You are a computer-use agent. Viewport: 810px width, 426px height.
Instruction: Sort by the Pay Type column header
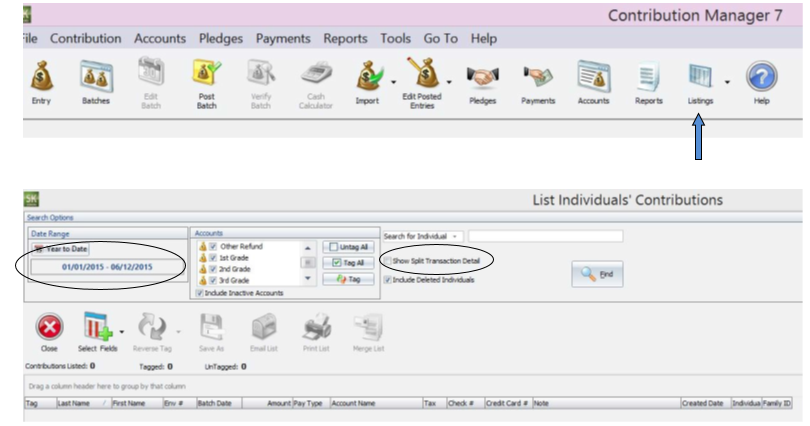pyautogui.click(x=311, y=403)
